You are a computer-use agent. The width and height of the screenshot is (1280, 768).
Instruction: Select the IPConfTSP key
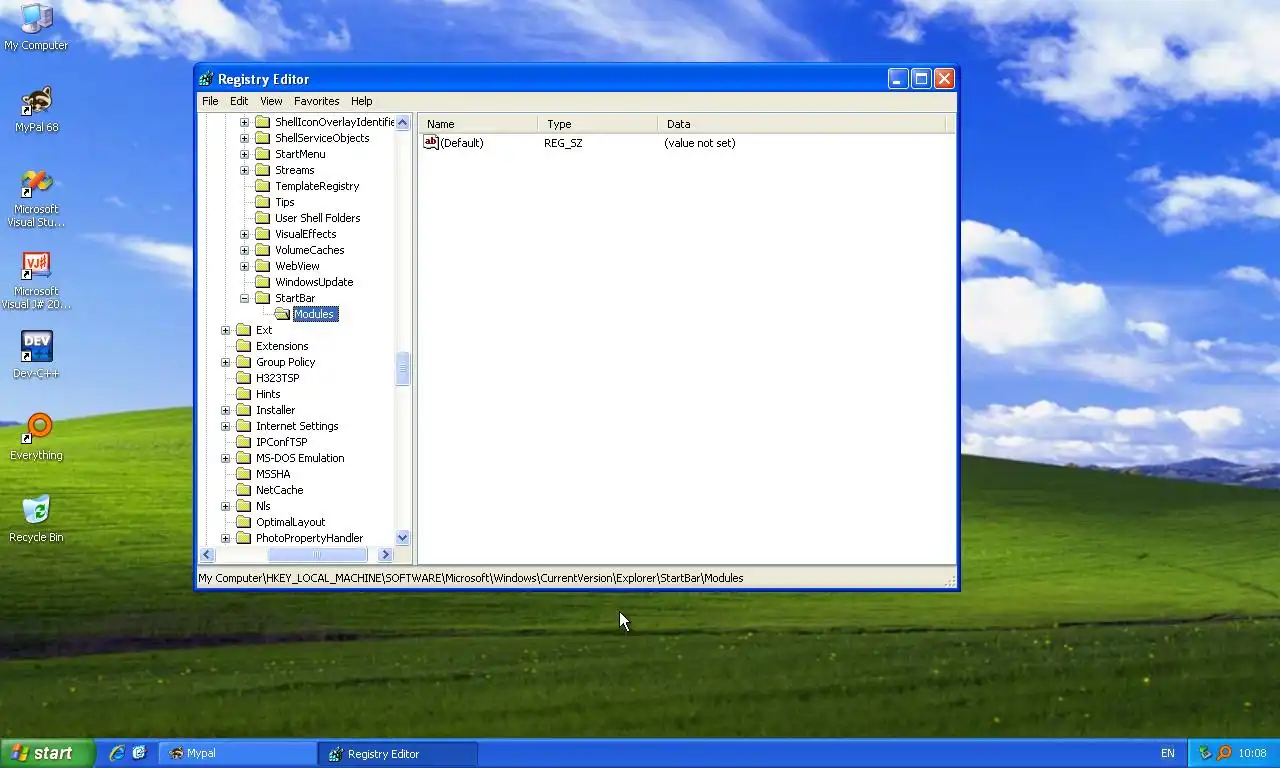[281, 442]
